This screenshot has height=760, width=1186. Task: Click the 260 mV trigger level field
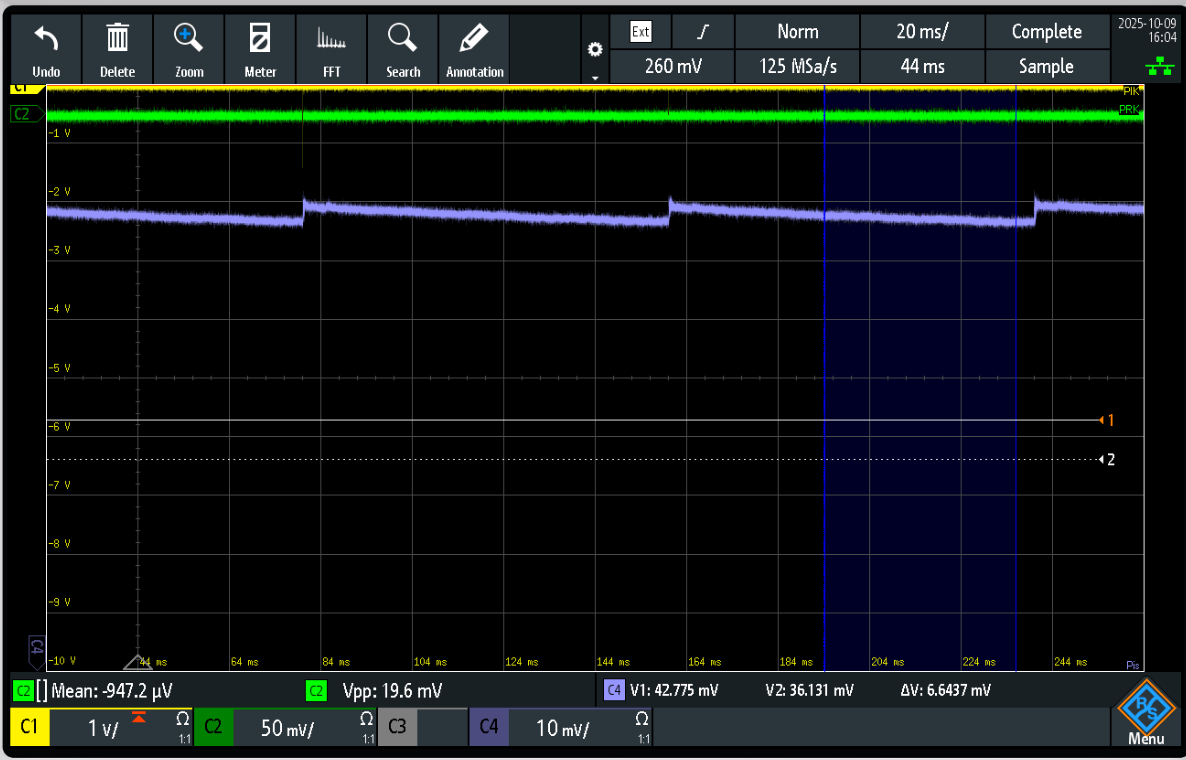672,67
